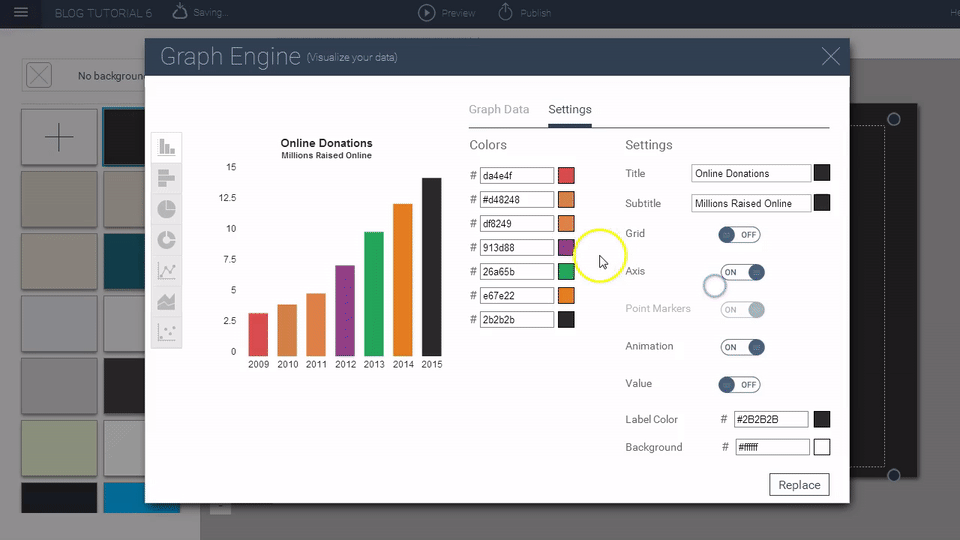Select the line chart type
960x540 pixels.
[167, 271]
